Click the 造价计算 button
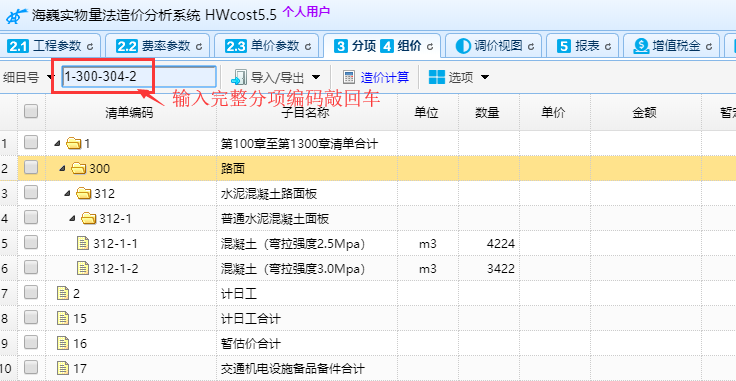The width and height of the screenshot is (736, 381). click(x=376, y=77)
